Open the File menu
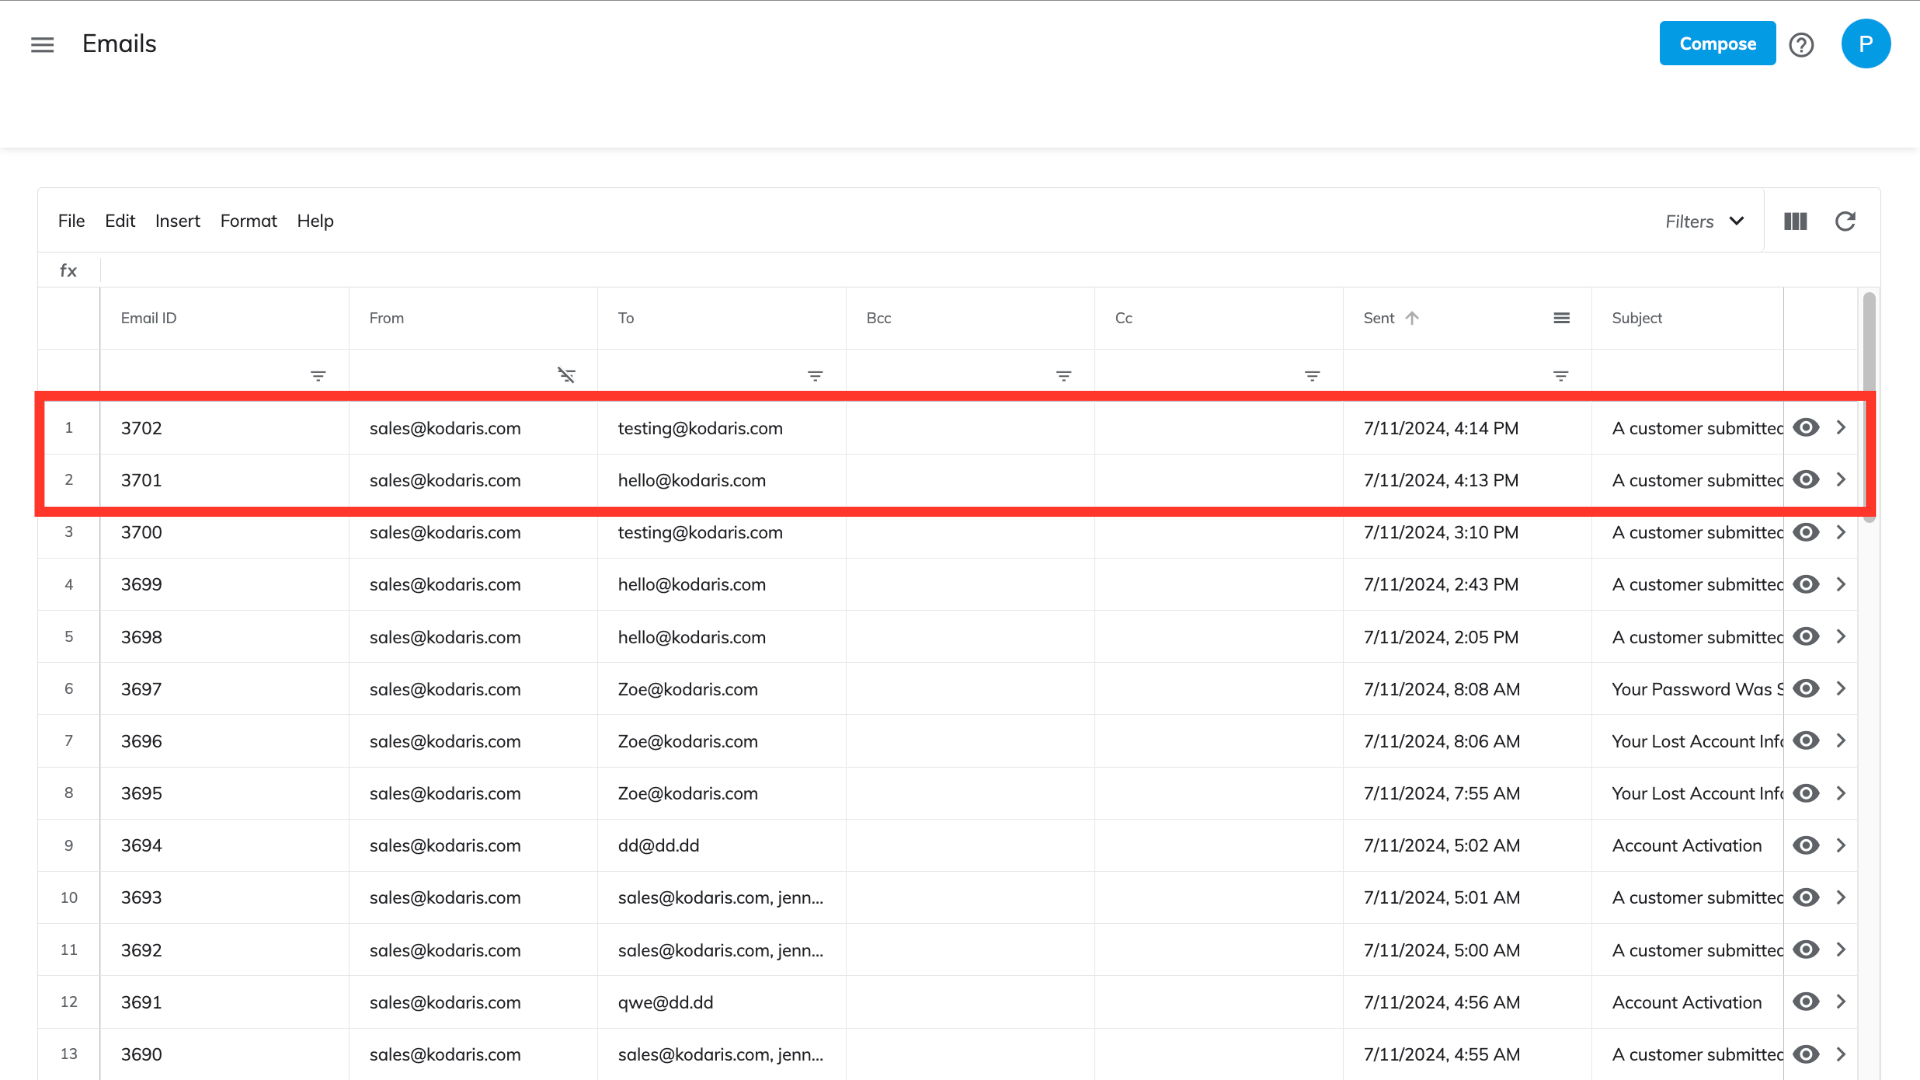 point(71,221)
